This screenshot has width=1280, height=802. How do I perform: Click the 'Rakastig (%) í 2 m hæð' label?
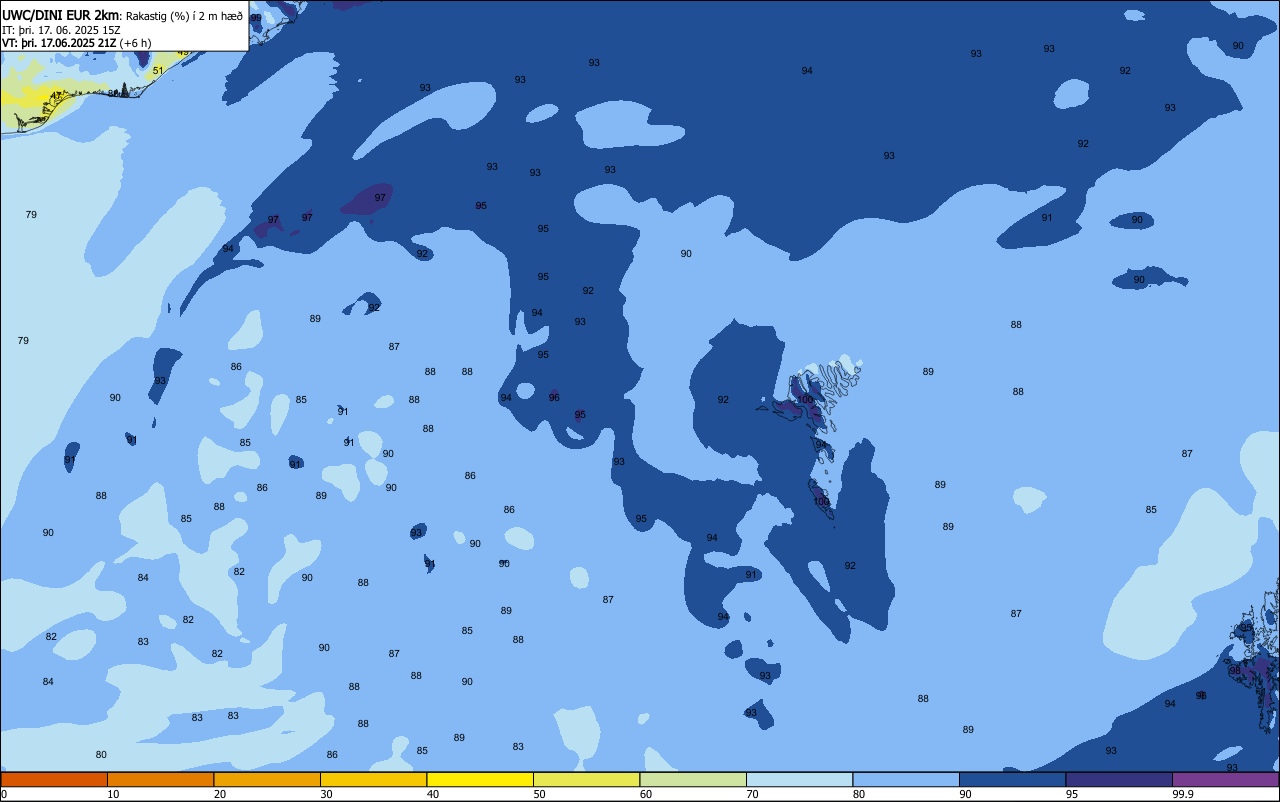(x=184, y=16)
